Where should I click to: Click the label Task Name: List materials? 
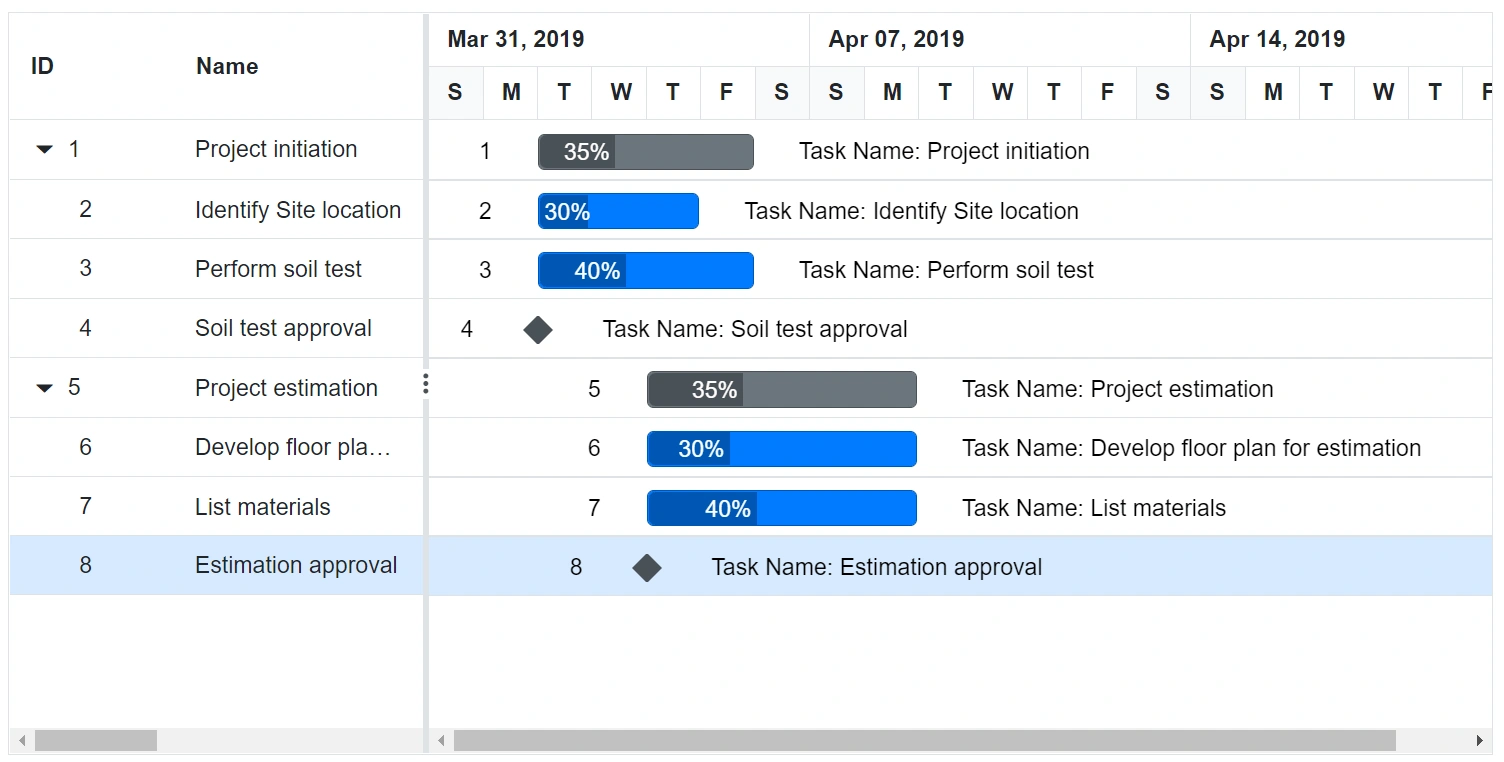(1094, 508)
